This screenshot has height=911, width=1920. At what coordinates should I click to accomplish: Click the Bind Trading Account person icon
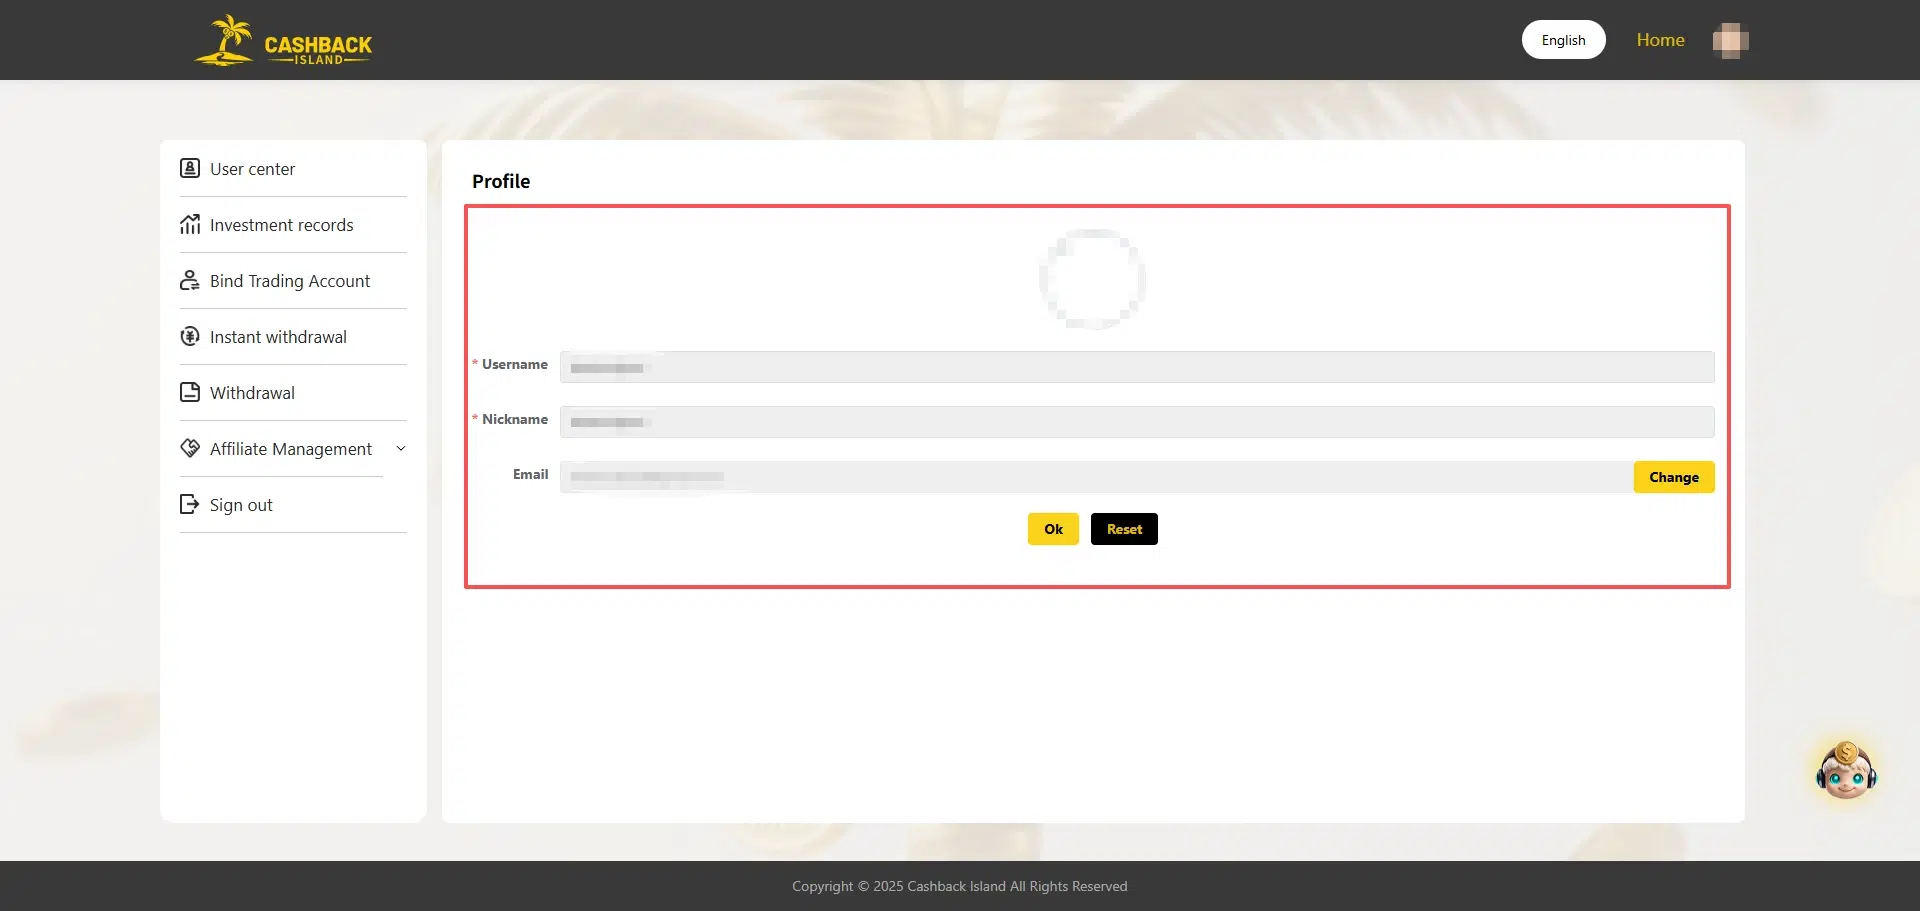(x=190, y=280)
